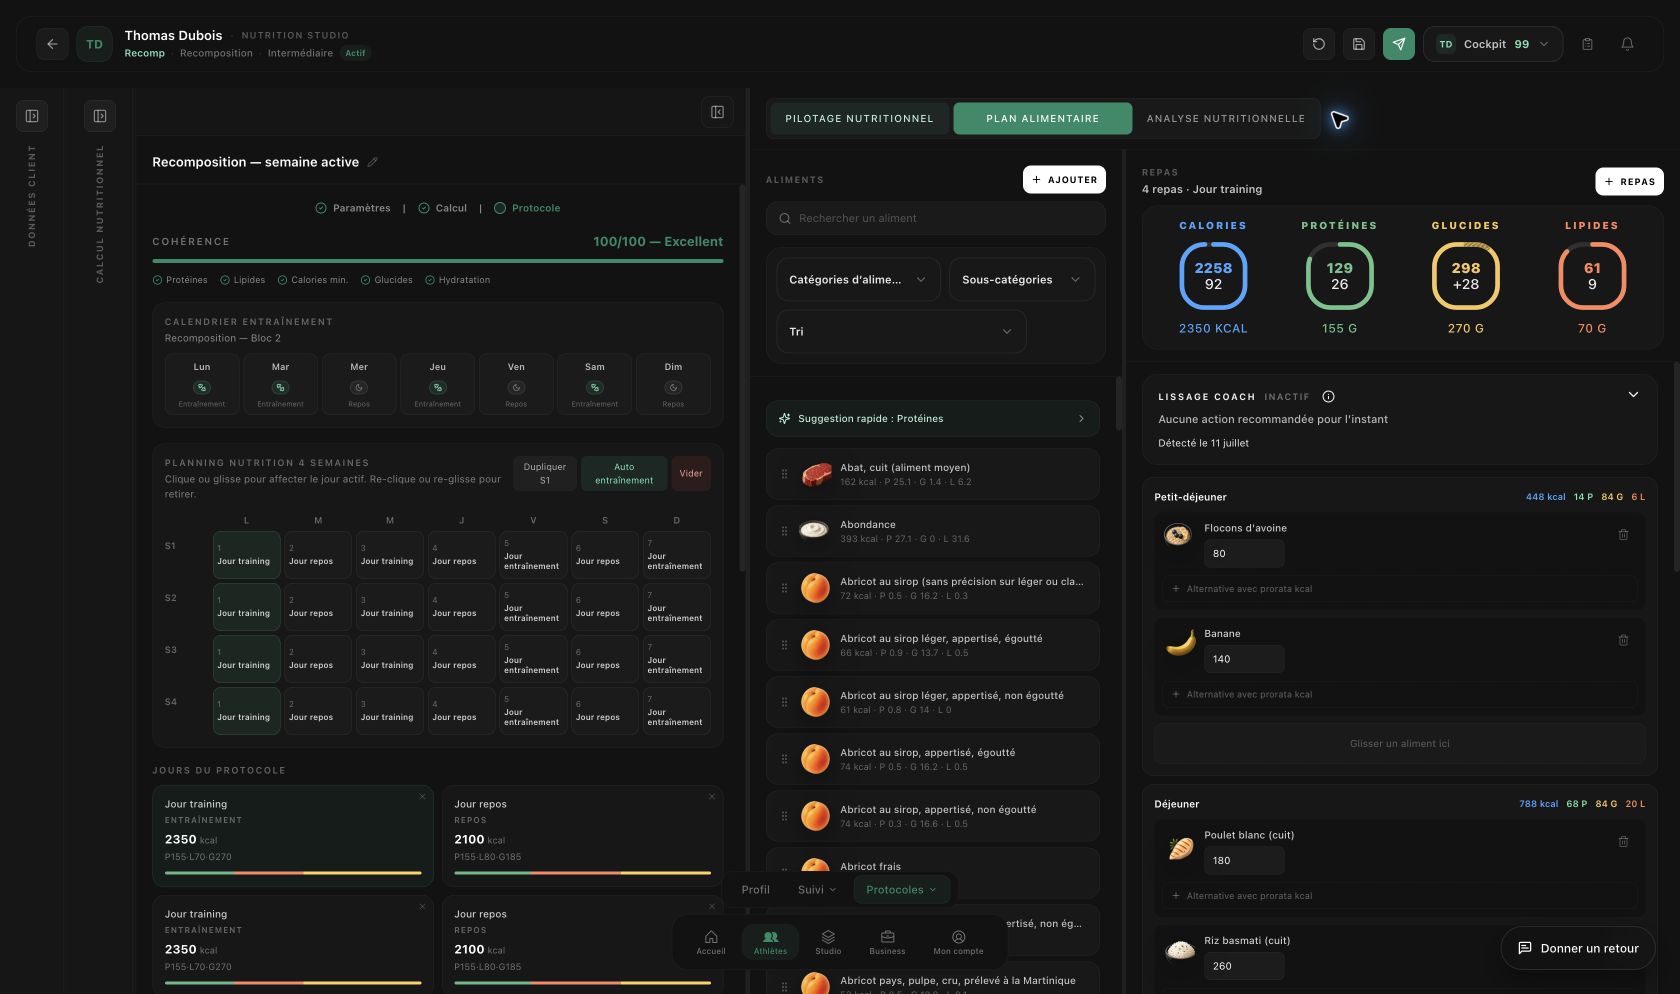1680x994 pixels.
Task: Toggle Vendredi repos day in calendar
Action: (x=516, y=384)
